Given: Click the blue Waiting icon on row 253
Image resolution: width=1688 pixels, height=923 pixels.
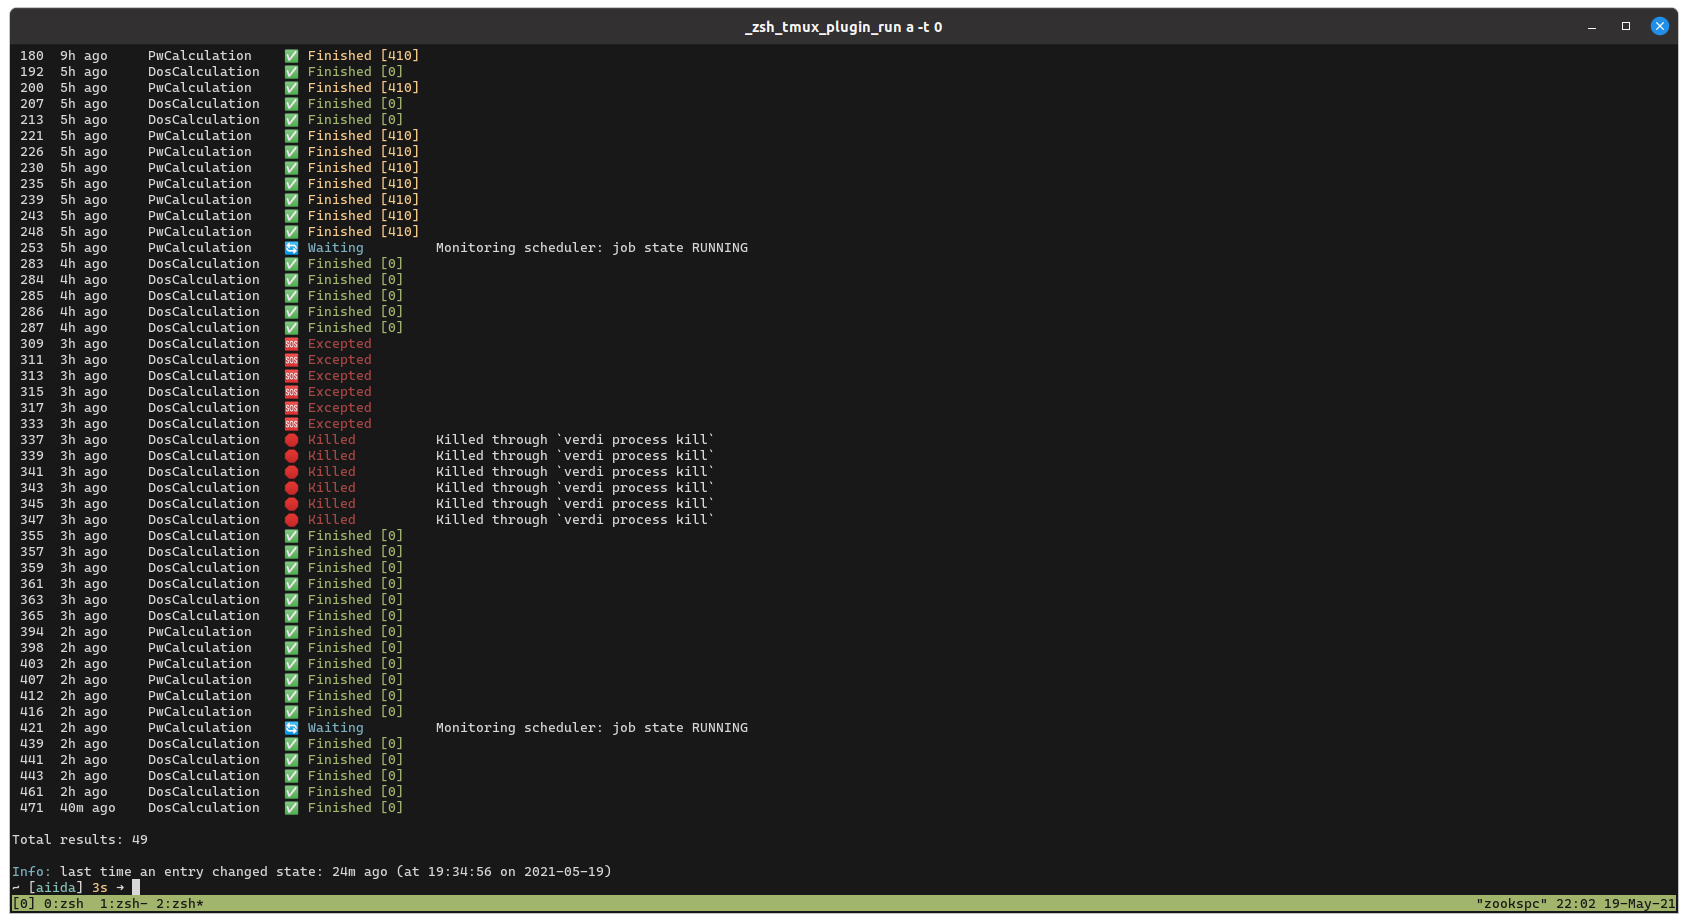Looking at the screenshot, I should (291, 247).
